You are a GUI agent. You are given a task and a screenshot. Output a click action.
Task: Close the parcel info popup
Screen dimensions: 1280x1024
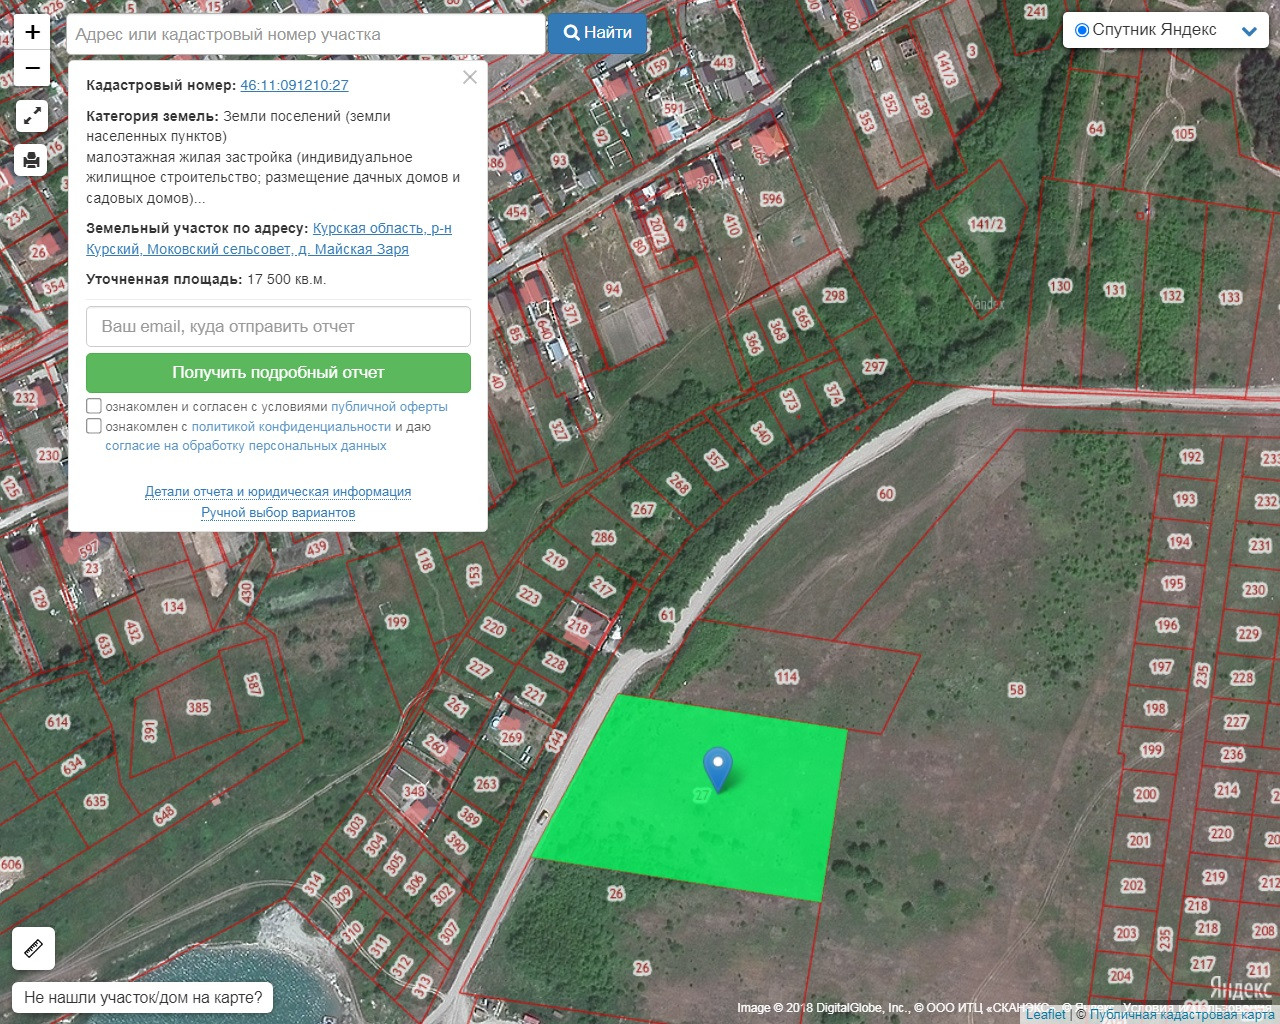470,77
